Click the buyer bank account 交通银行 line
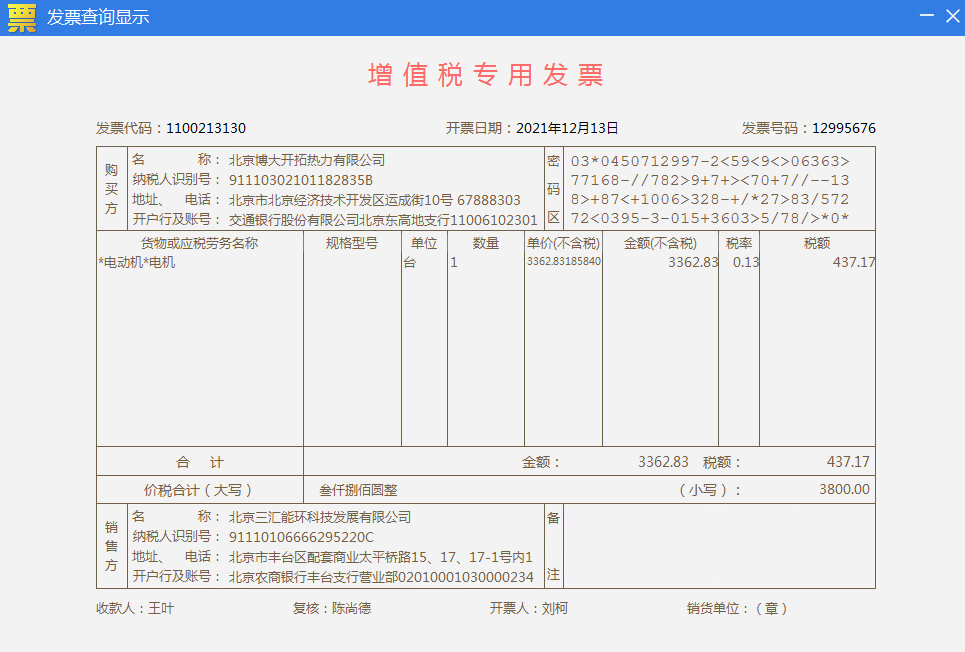This screenshot has width=965, height=652. (383, 220)
